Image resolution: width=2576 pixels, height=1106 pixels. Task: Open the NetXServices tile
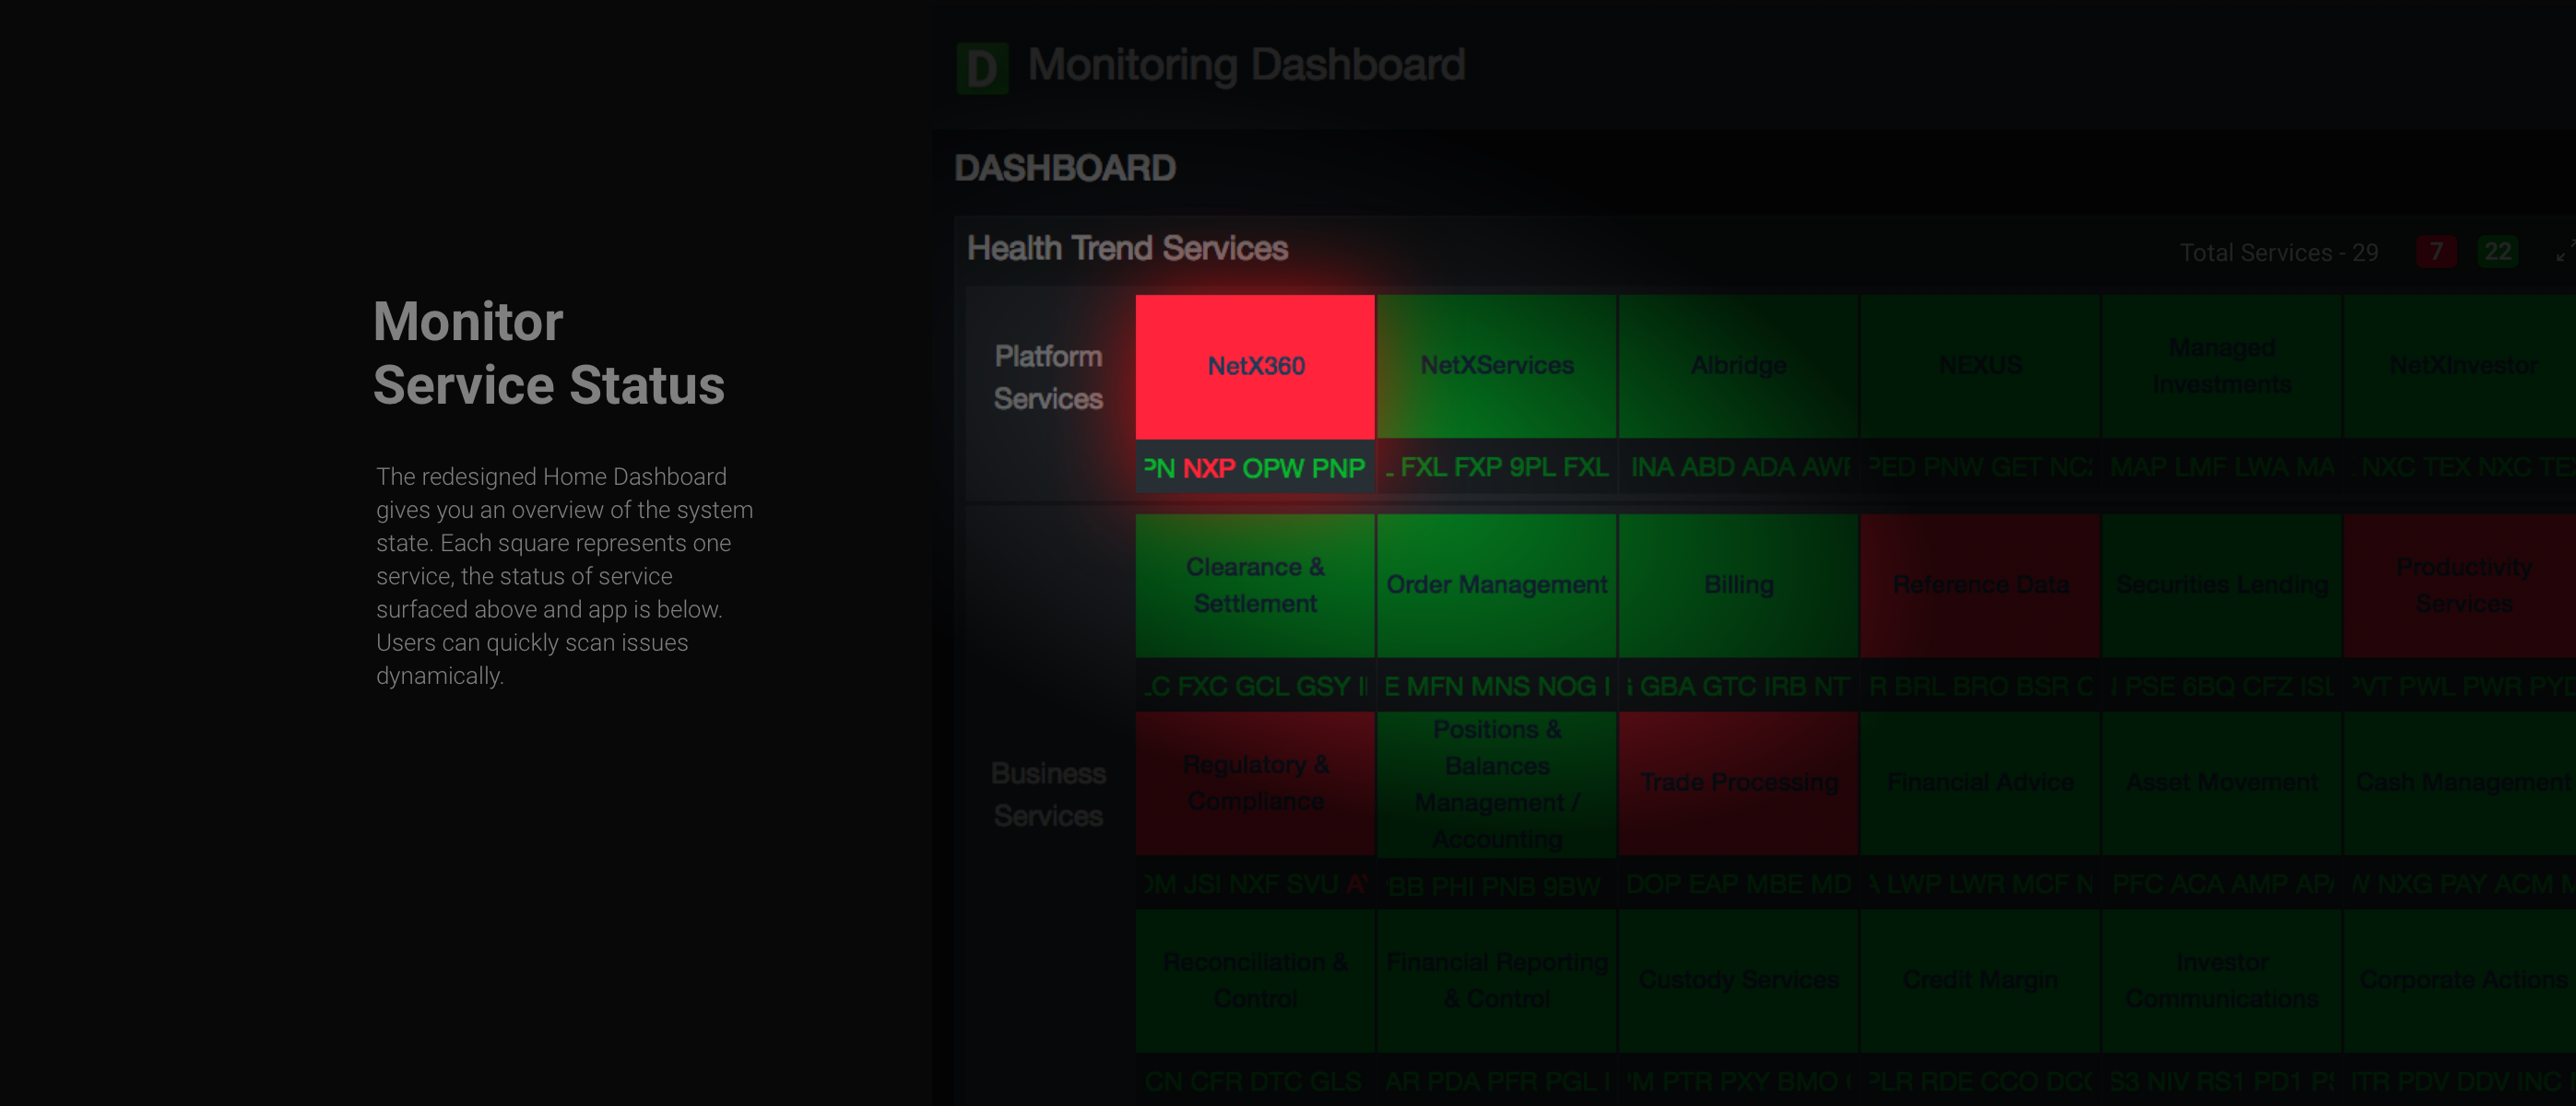coord(1496,366)
